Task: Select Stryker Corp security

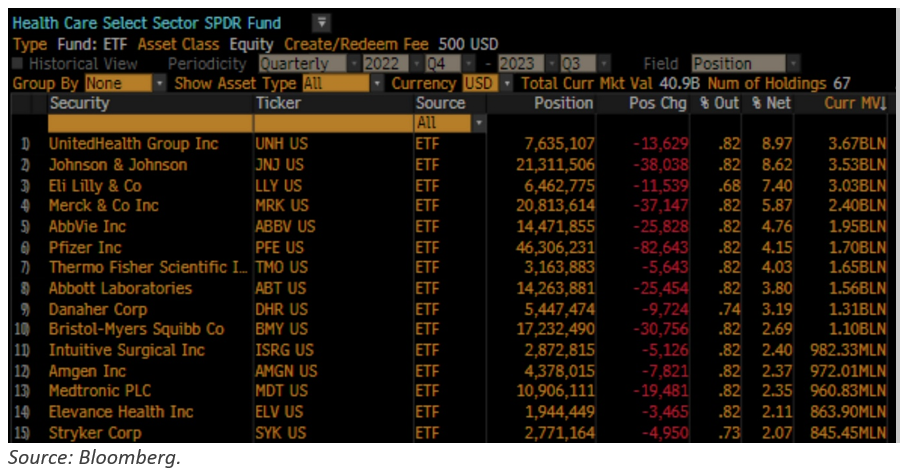Action: click(x=95, y=433)
